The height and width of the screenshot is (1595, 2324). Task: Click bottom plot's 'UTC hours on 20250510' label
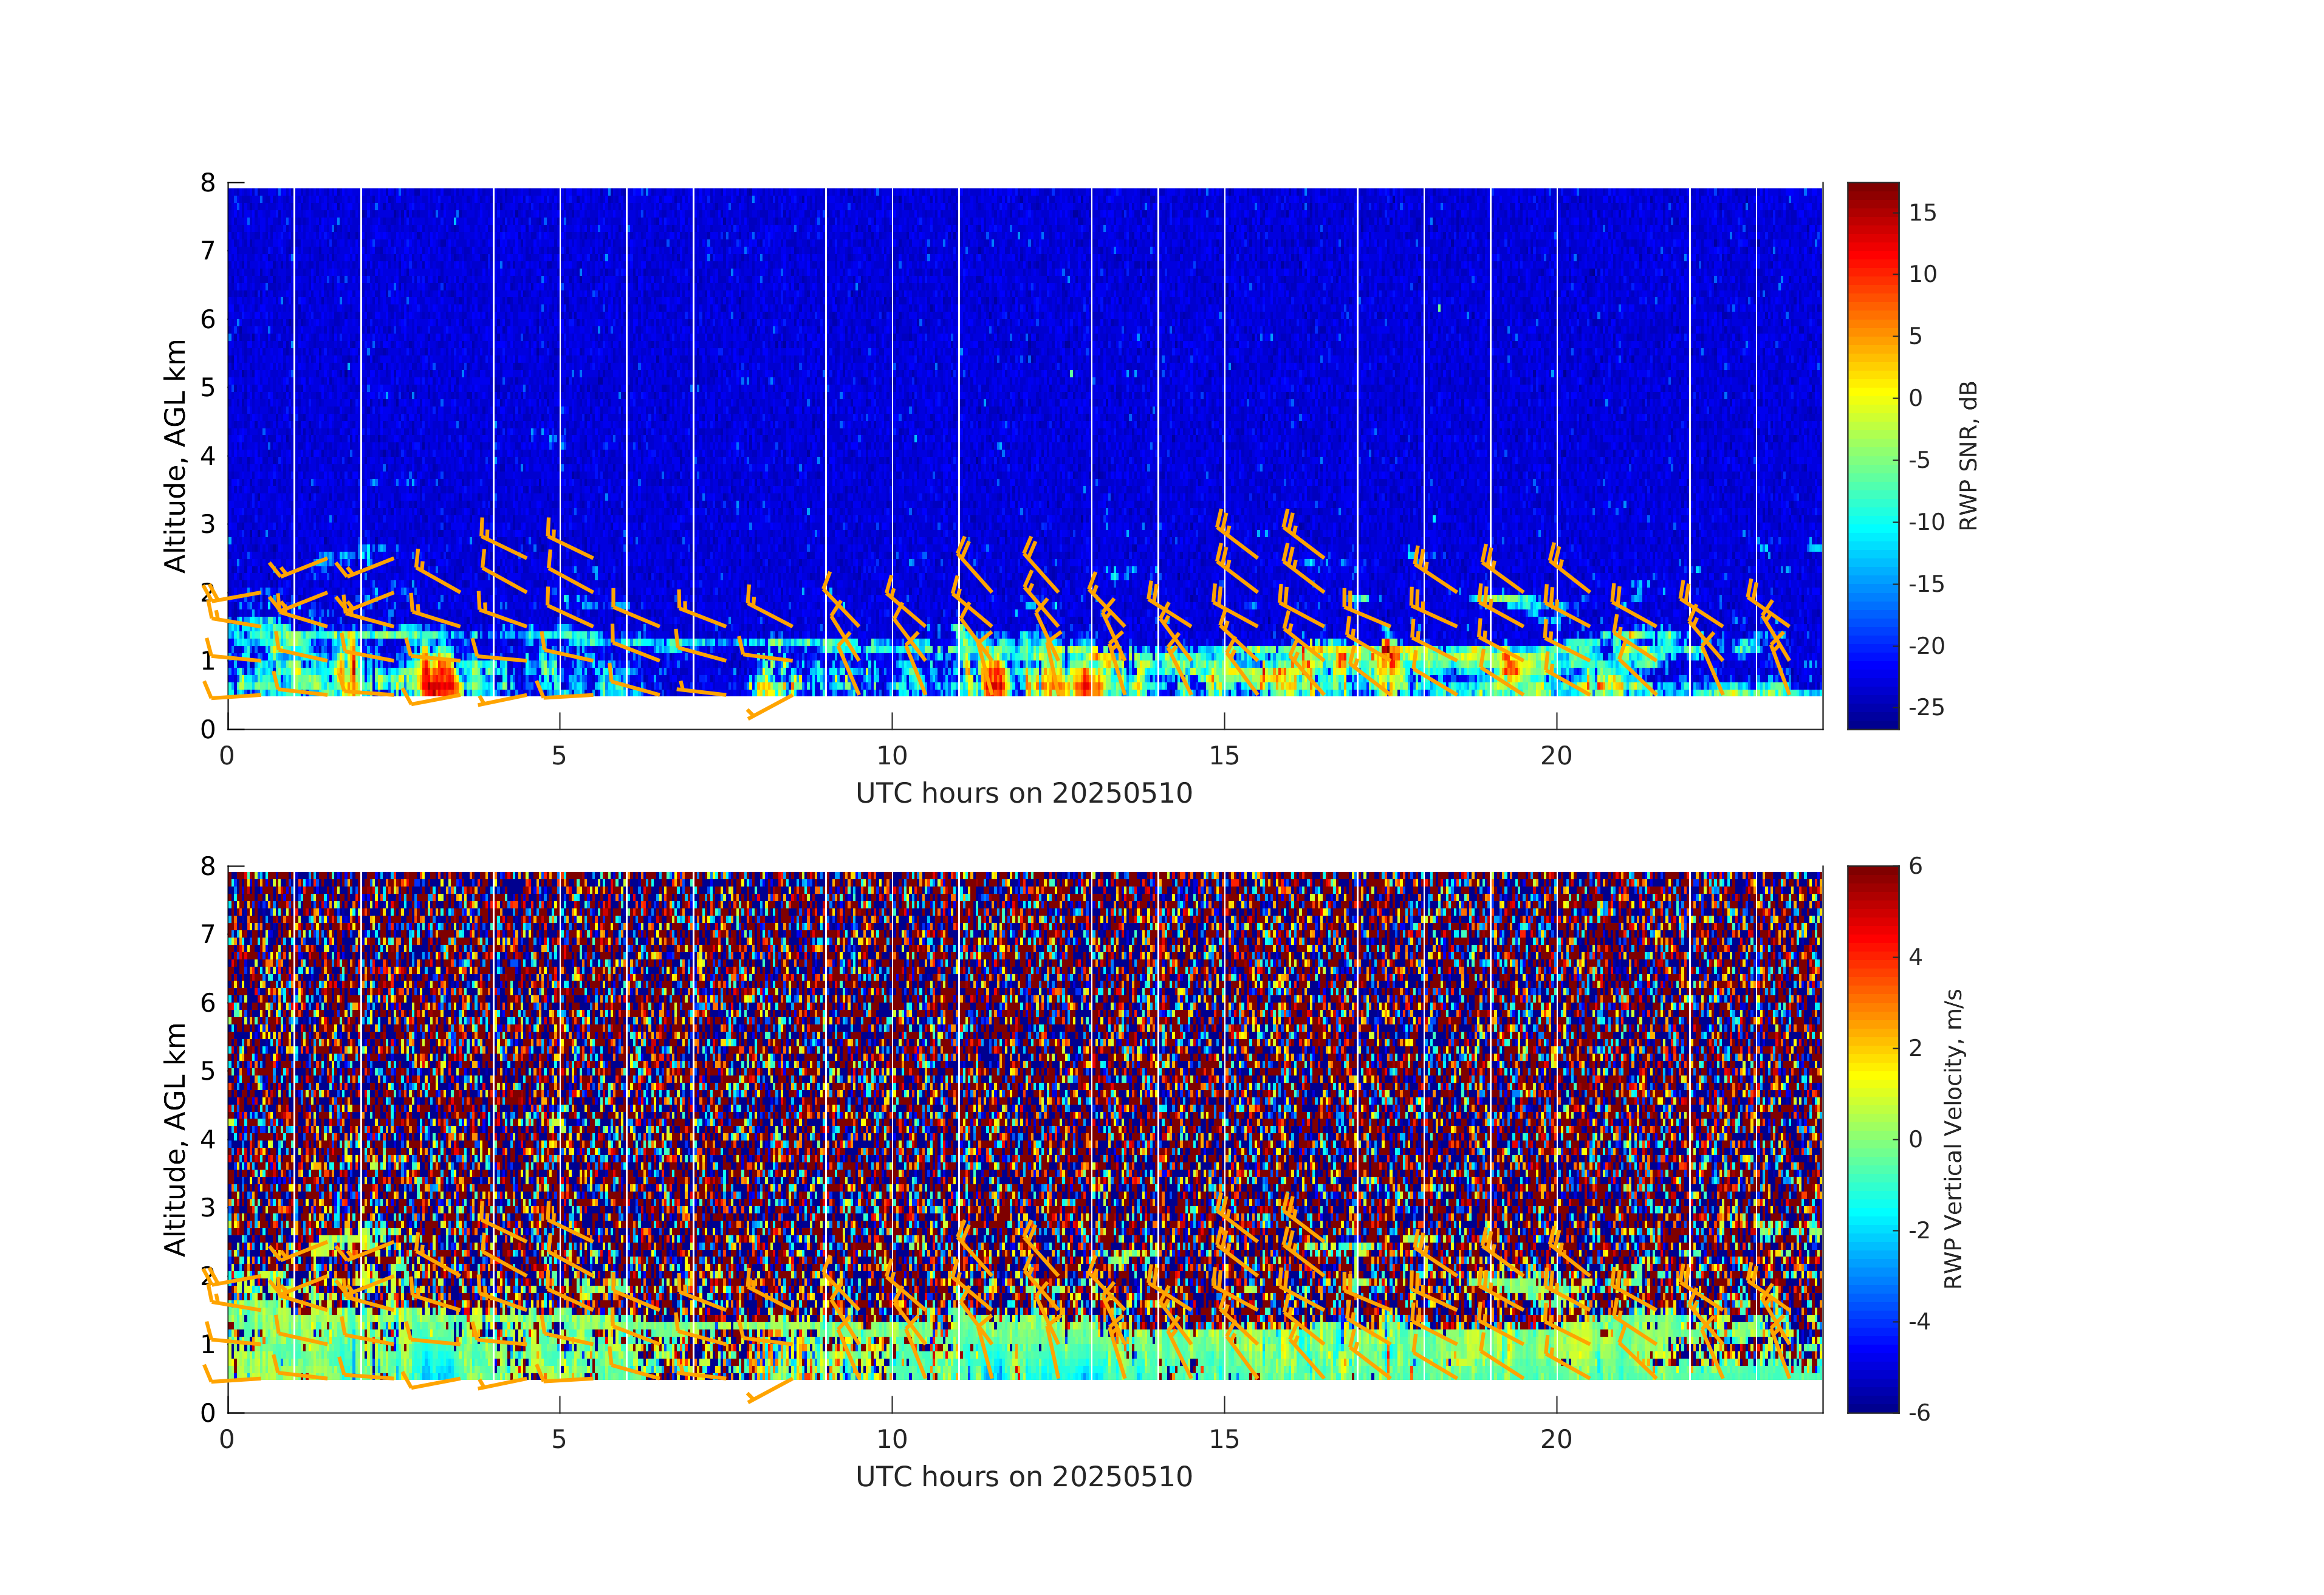coord(1024,1476)
